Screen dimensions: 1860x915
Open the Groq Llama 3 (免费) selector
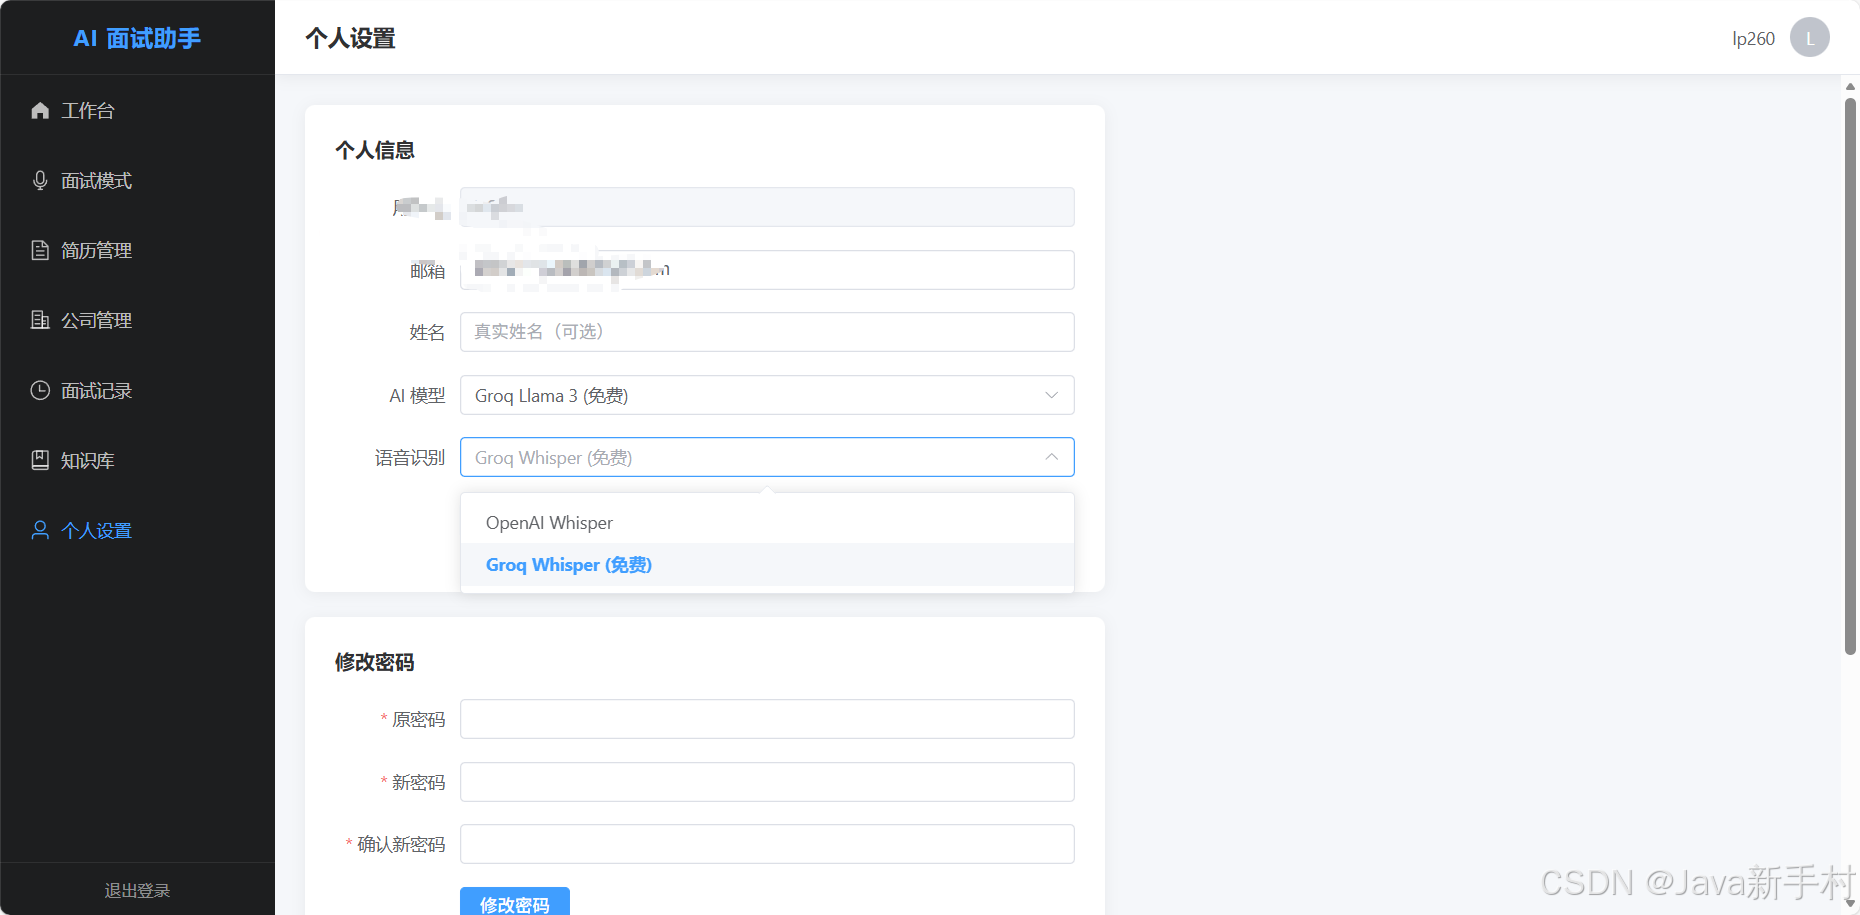click(x=767, y=395)
